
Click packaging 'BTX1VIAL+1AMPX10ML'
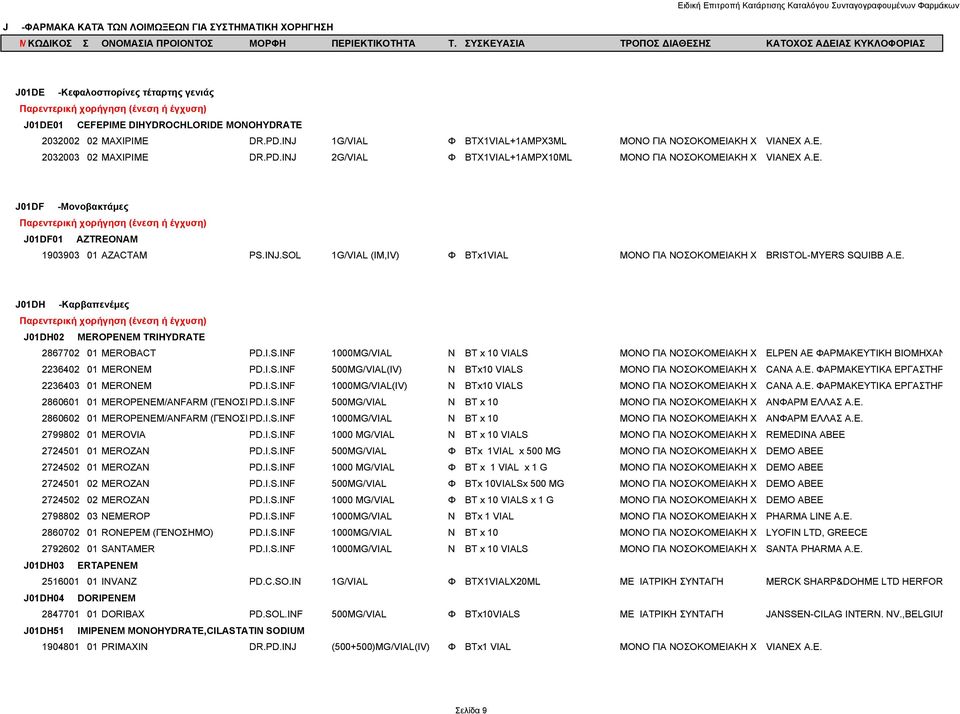tap(518, 157)
